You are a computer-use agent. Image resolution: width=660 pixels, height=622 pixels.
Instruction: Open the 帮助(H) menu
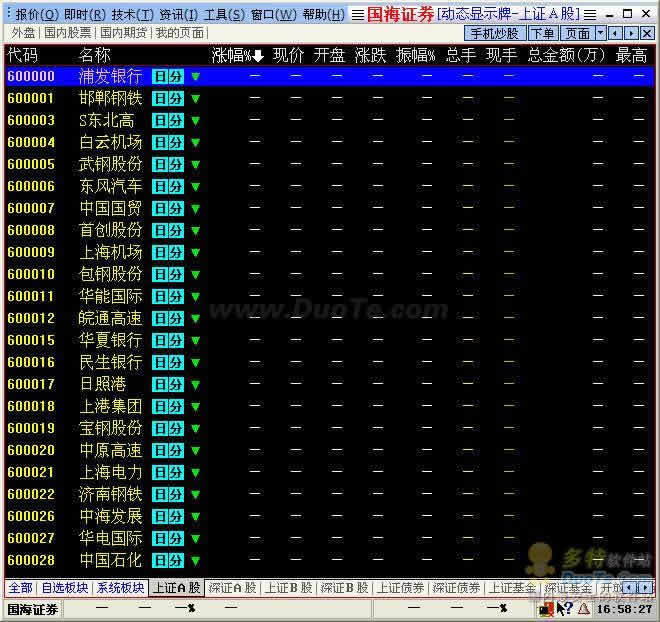tap(323, 15)
